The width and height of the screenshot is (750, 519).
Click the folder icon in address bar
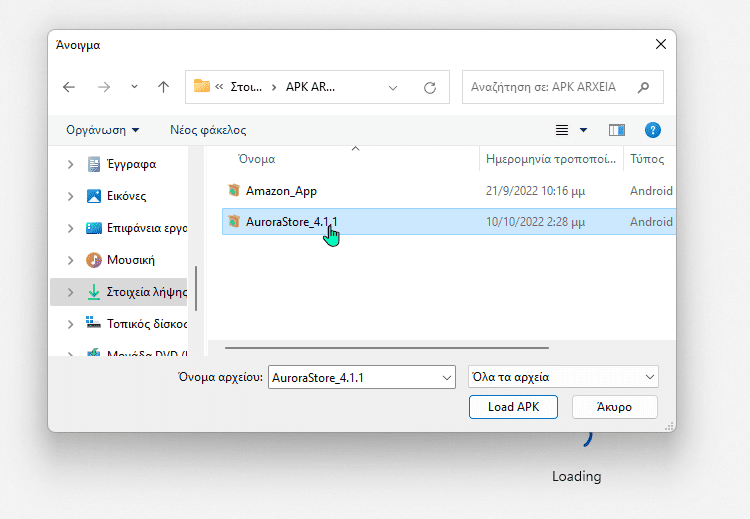point(201,86)
